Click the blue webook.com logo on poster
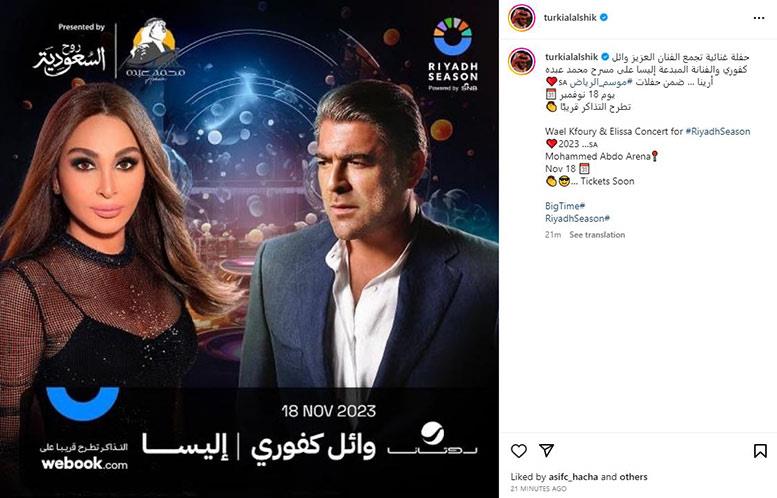Screen dimensions: 777x498 83,429
